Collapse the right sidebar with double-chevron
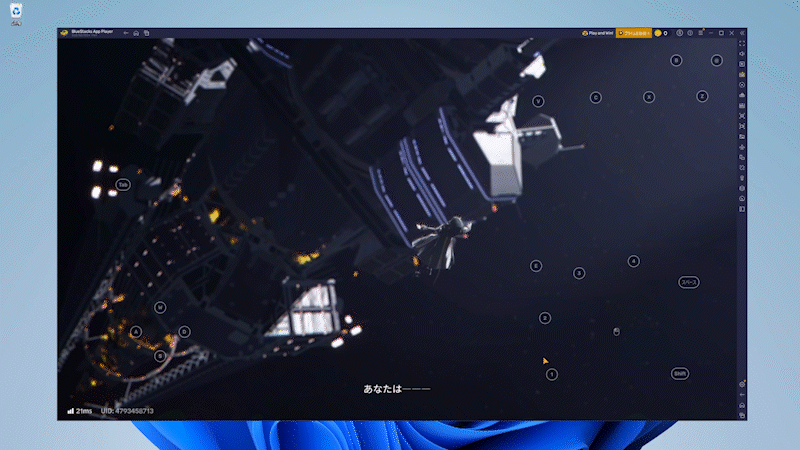The width and height of the screenshot is (800, 450). (744, 33)
